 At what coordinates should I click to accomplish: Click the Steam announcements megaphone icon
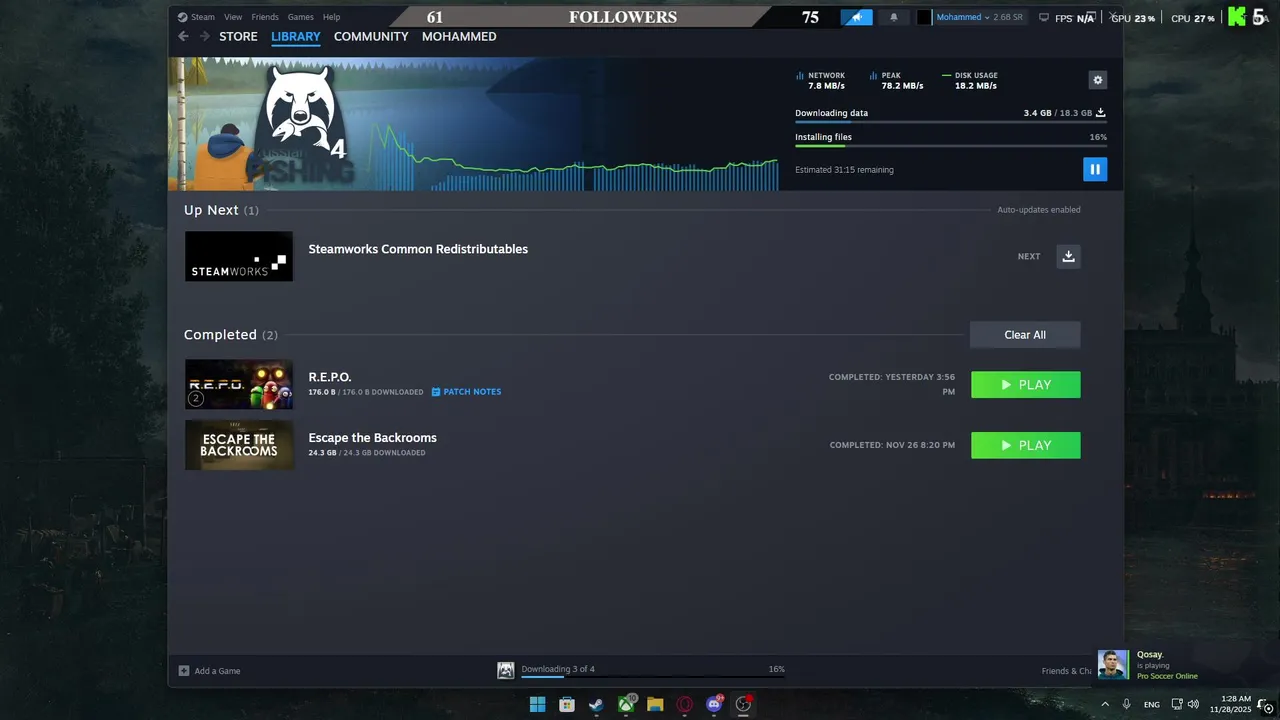857,17
